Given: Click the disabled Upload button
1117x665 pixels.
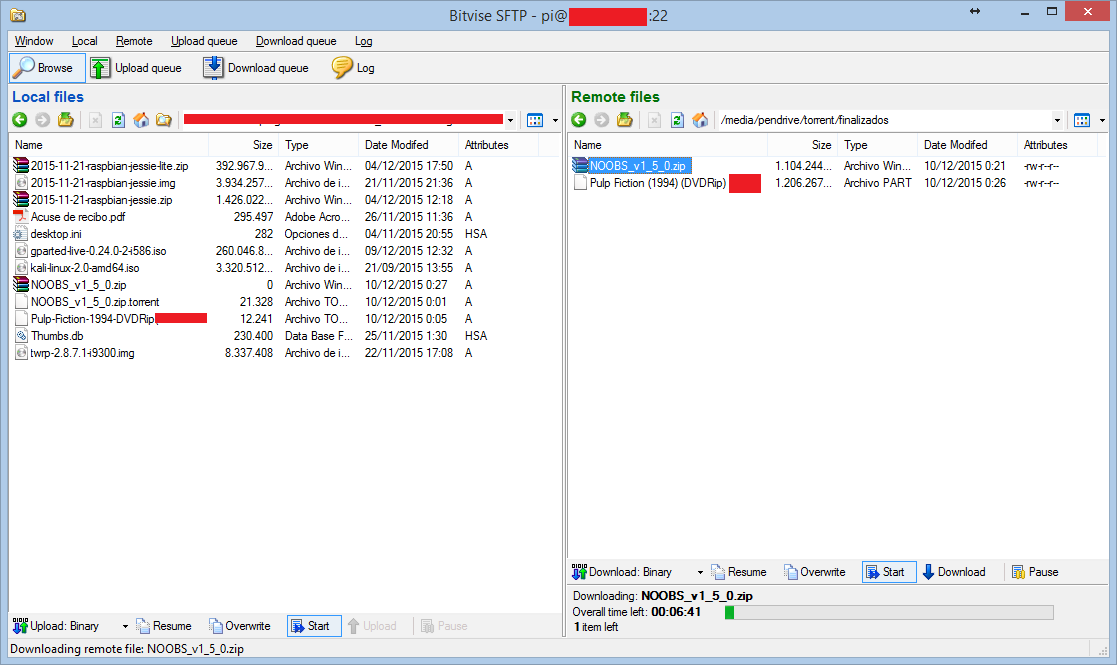Looking at the screenshot, I should pos(372,627).
